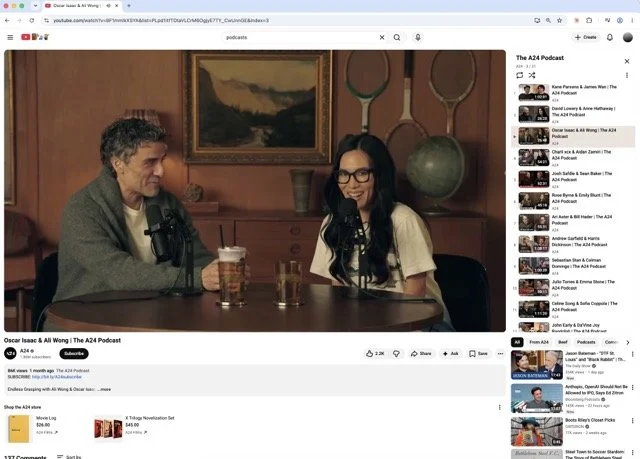Play David Lowery & Anne Hathaway episode
640x459 pixels.
click(x=574, y=114)
